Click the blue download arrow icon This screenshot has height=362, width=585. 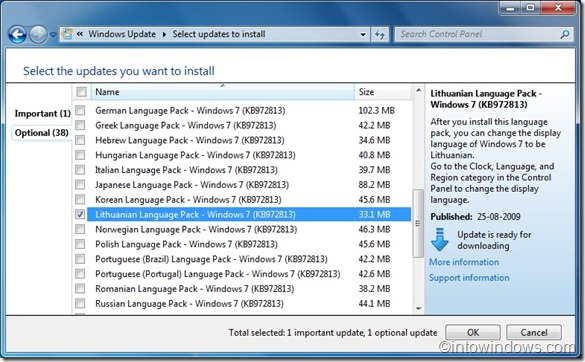tap(439, 239)
